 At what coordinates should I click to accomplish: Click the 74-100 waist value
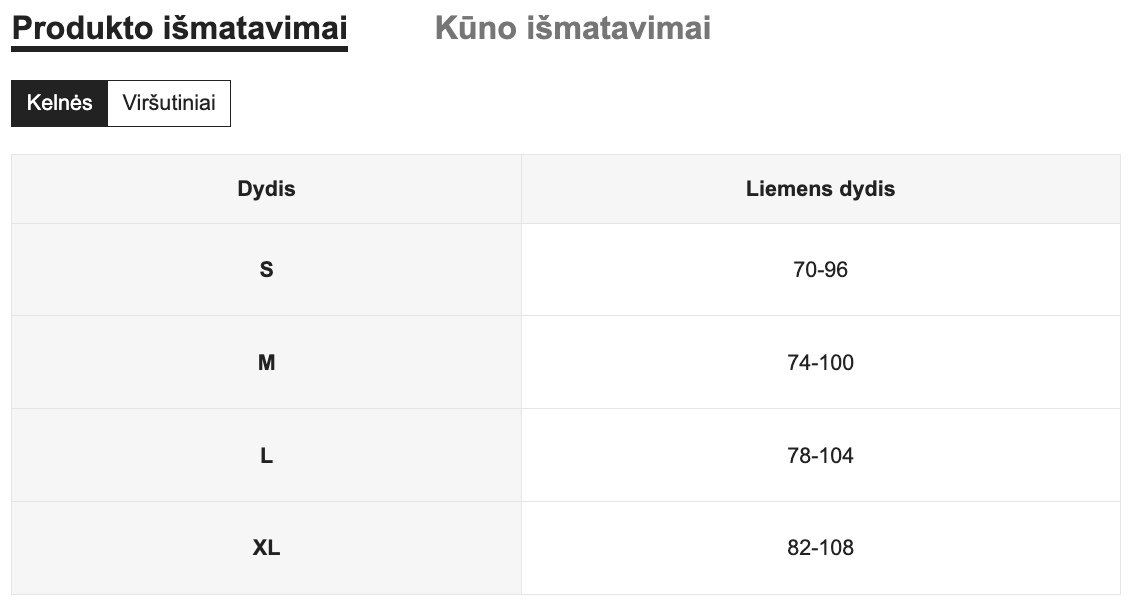[x=820, y=362]
